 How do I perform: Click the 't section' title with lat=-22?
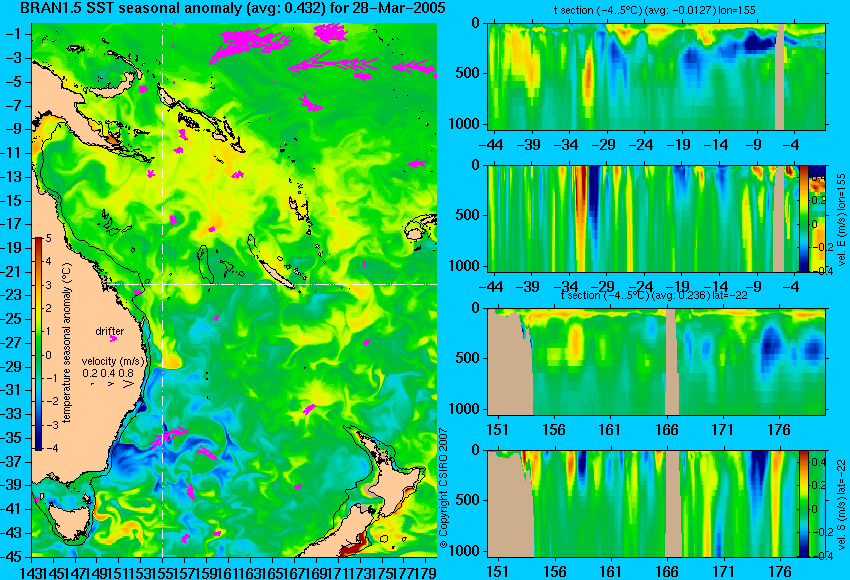pos(654,295)
